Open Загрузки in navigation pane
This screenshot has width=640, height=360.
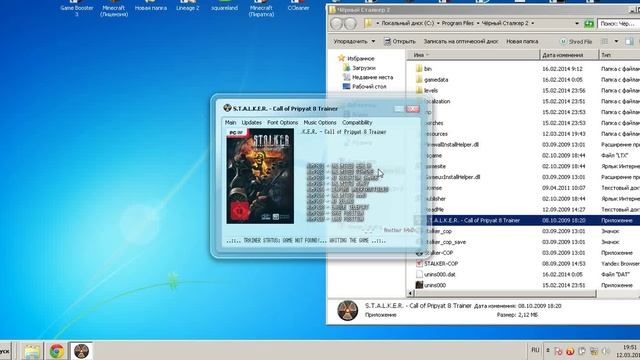click(x=359, y=68)
